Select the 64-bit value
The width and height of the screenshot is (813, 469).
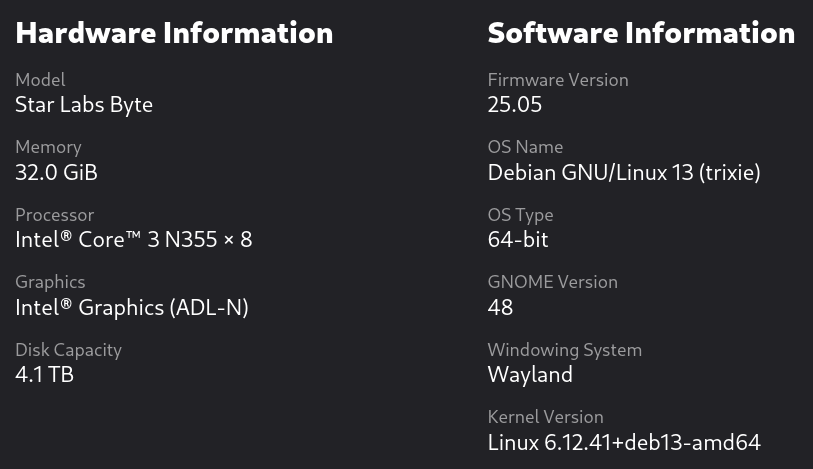(518, 239)
